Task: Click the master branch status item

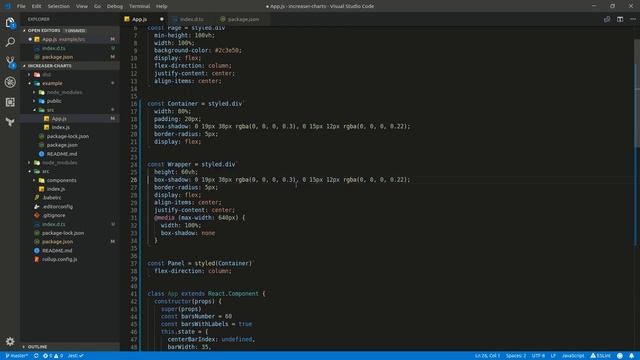Action: (x=17, y=356)
